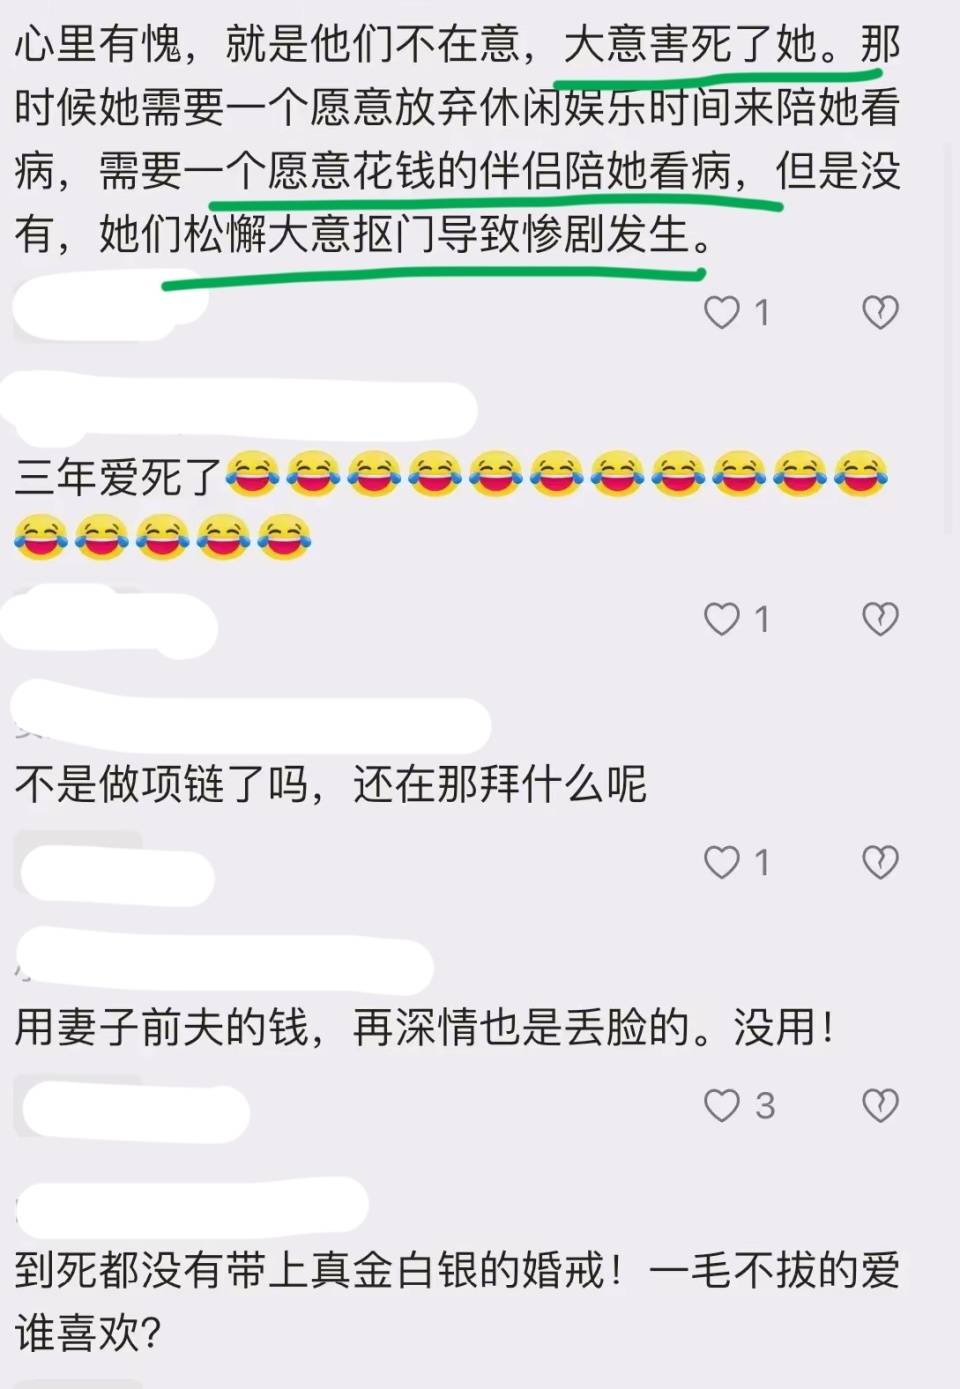Open comment about 真金白银的婚戒
This screenshot has height=1389, width=960.
tap(456, 1302)
